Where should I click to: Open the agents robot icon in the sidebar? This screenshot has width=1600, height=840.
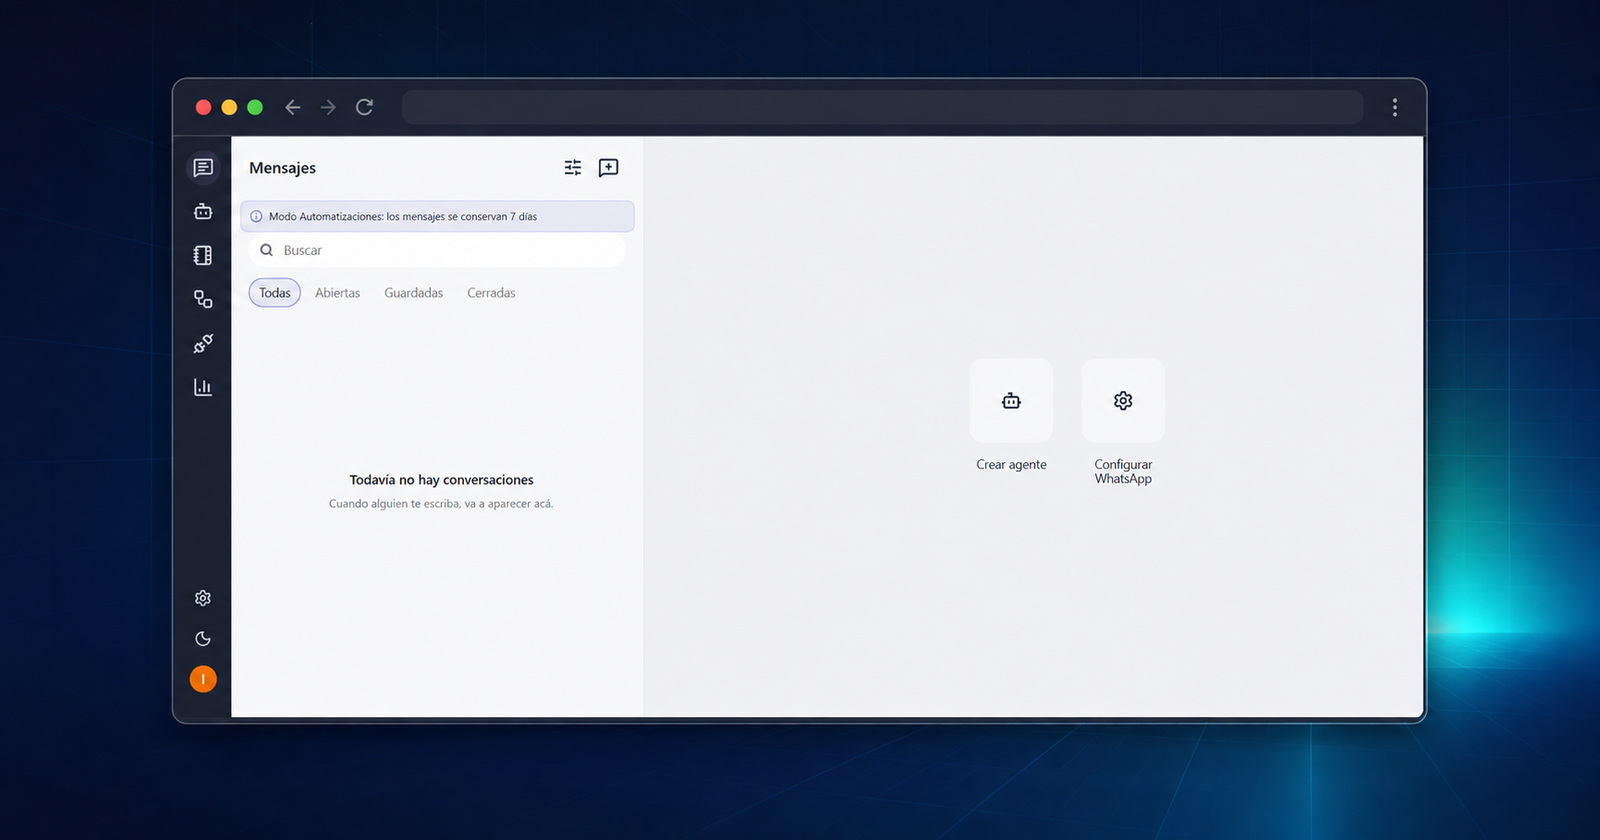[203, 211]
